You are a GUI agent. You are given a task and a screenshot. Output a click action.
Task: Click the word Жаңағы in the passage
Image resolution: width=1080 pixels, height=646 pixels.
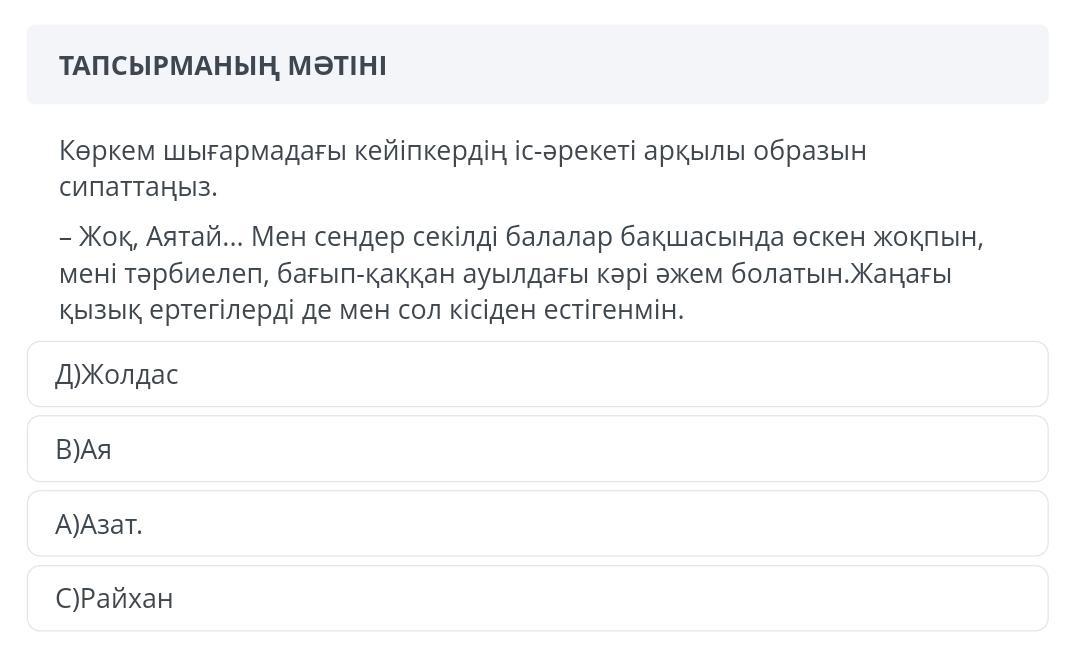click(901, 275)
